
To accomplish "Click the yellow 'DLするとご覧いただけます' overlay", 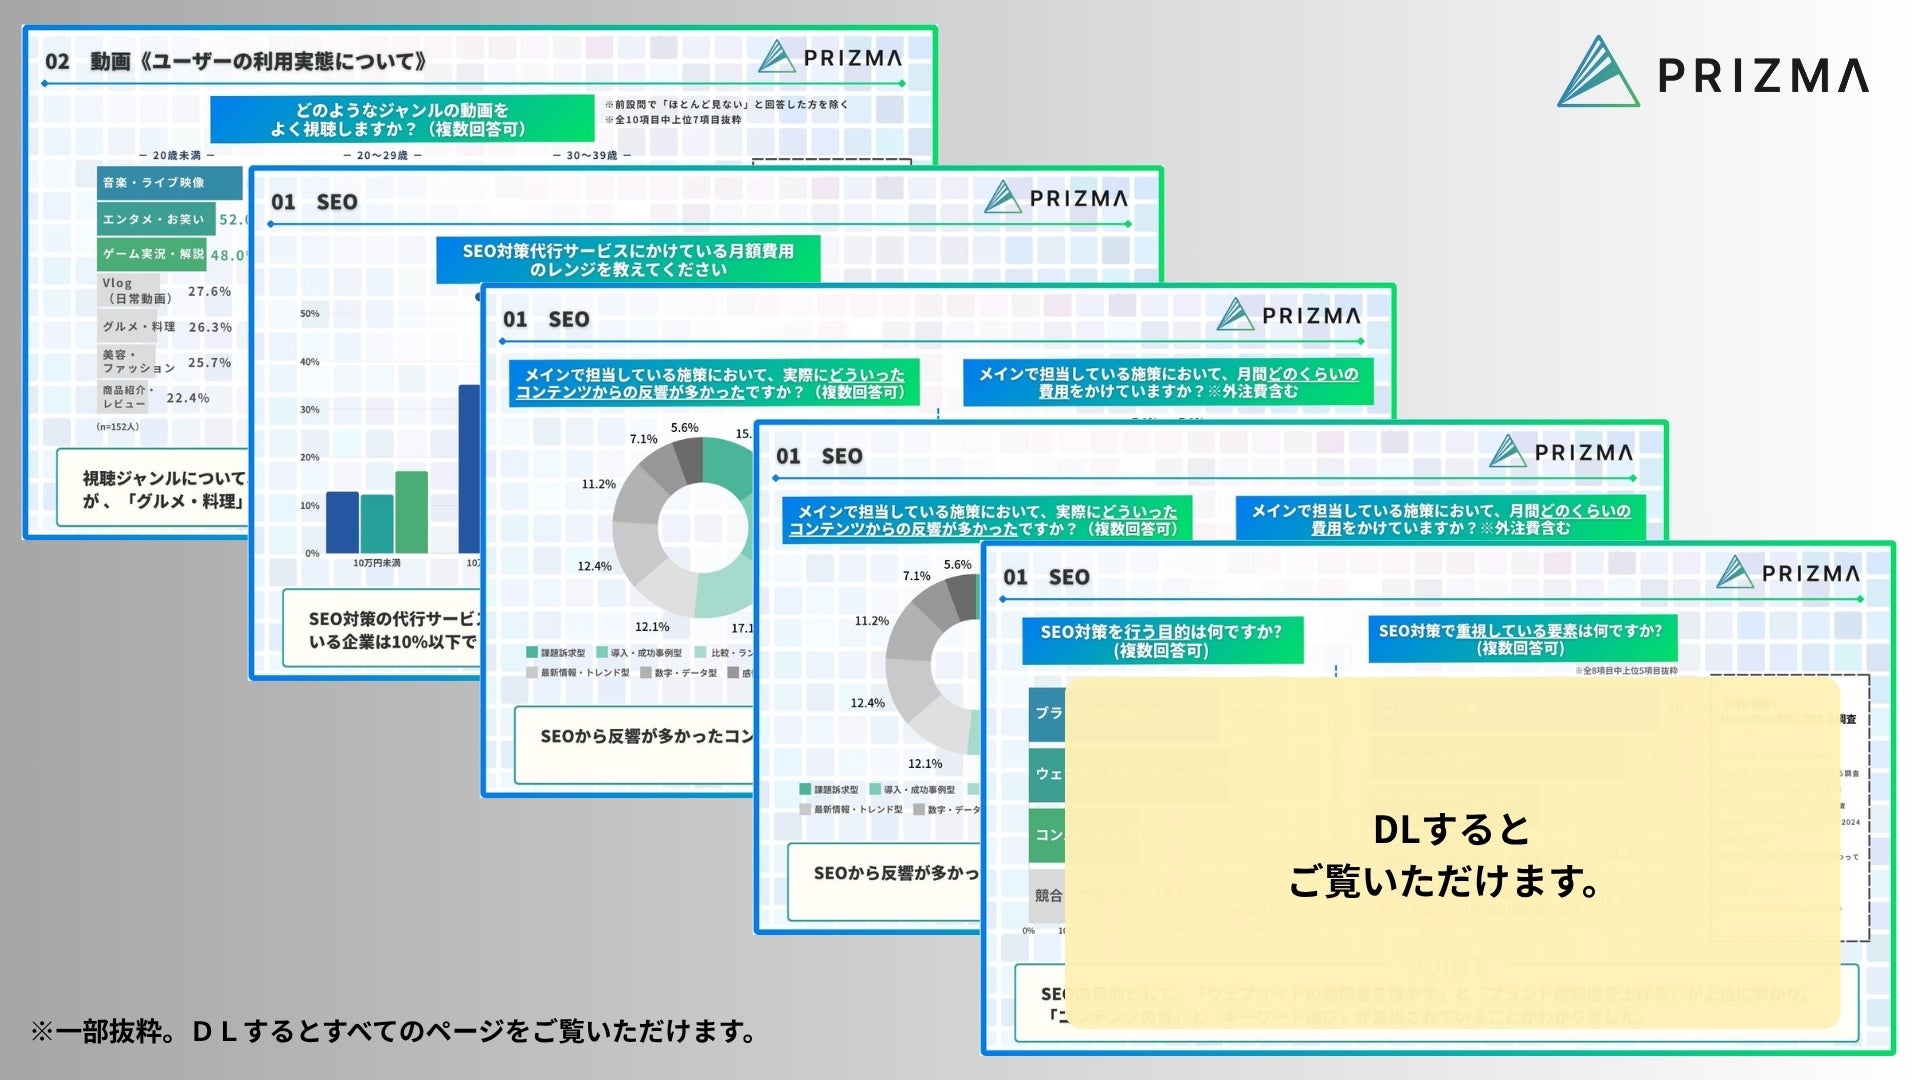I will 1452,853.
